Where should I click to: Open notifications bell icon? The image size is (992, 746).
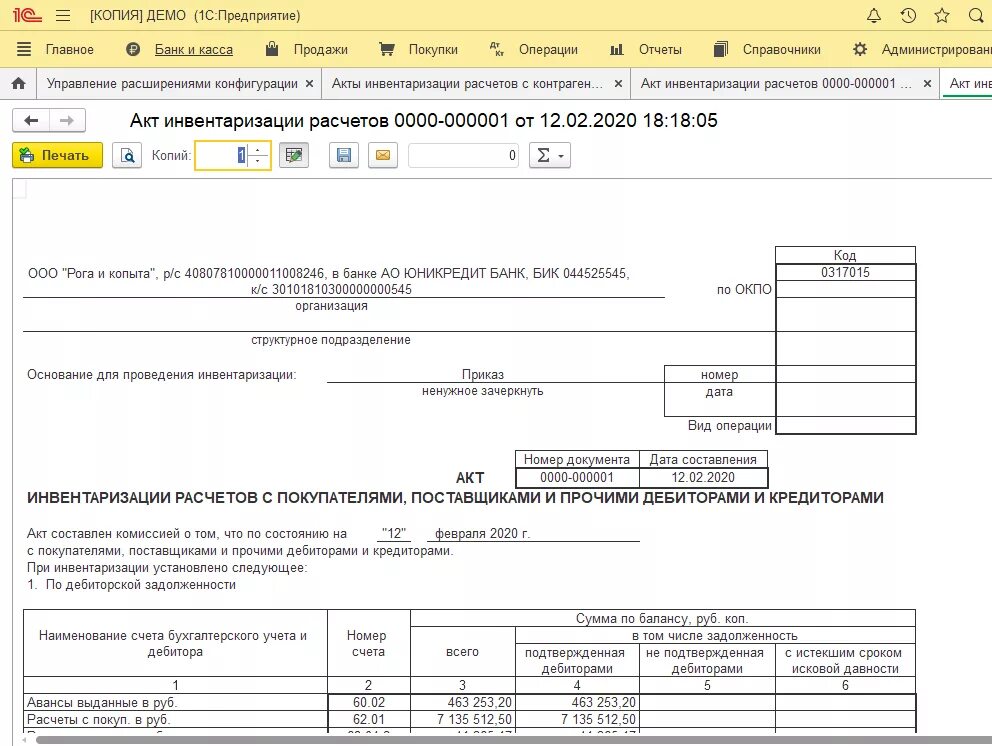click(x=874, y=15)
